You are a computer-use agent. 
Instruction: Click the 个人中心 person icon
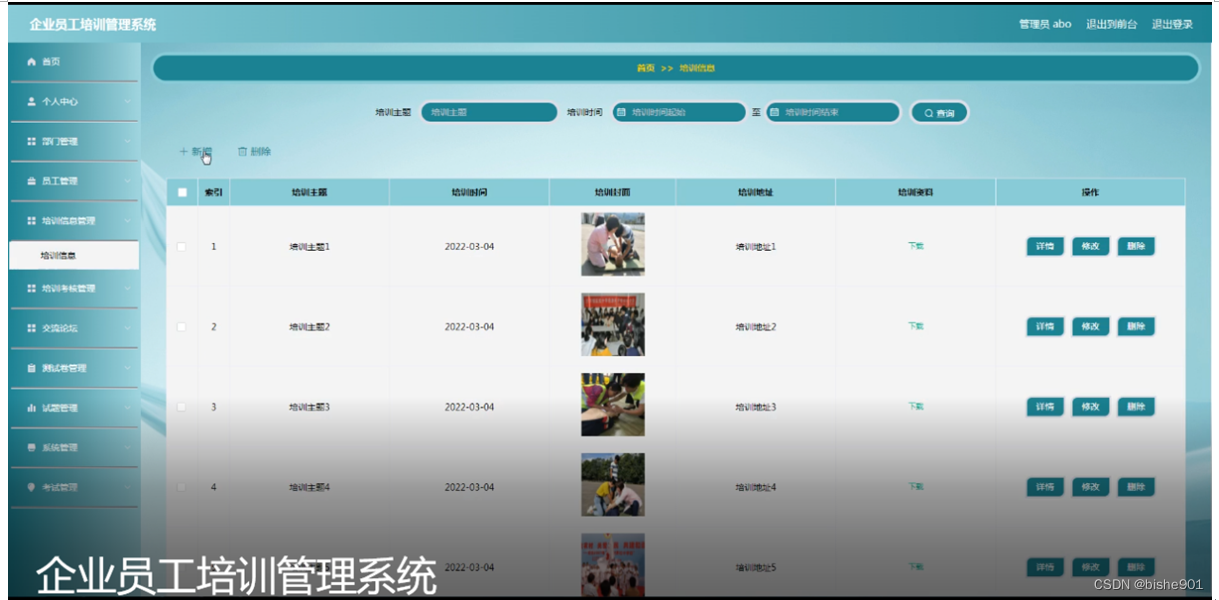[31, 102]
